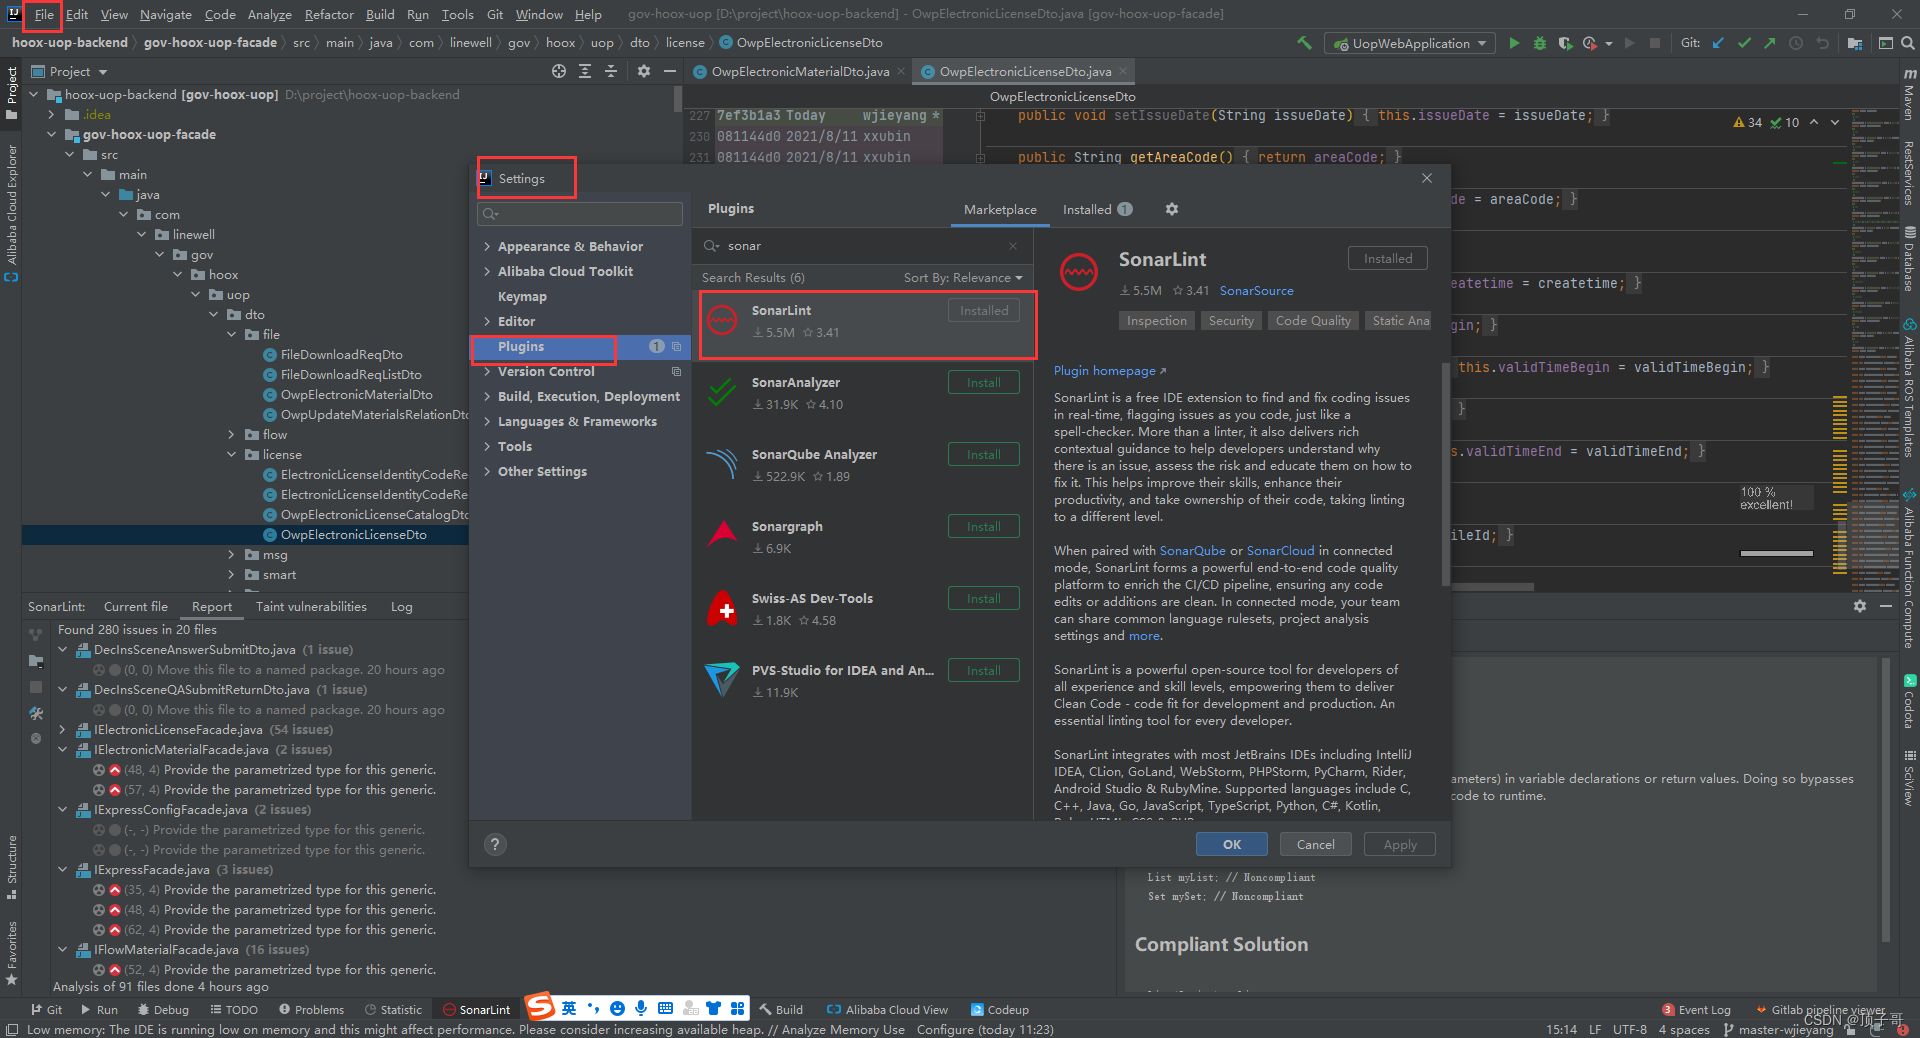Click the Select Opened File target icon

click(559, 71)
